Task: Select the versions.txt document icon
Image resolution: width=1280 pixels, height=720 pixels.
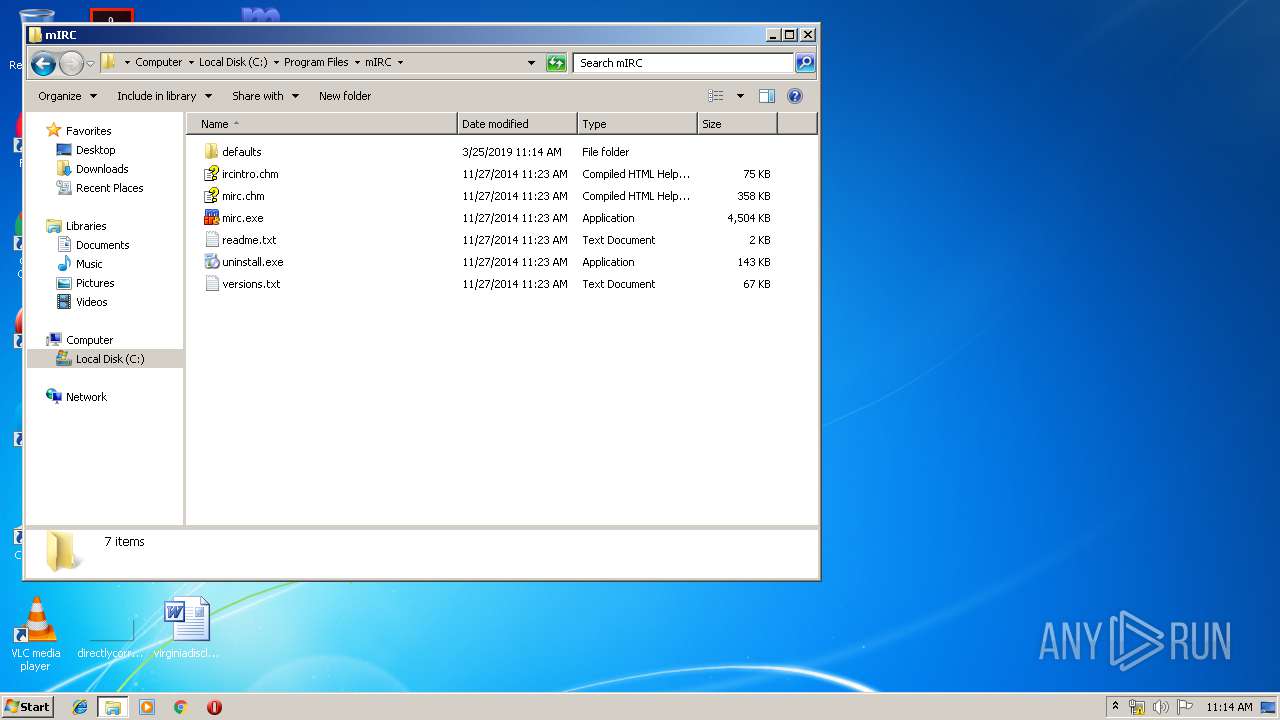Action: pyautogui.click(x=211, y=284)
